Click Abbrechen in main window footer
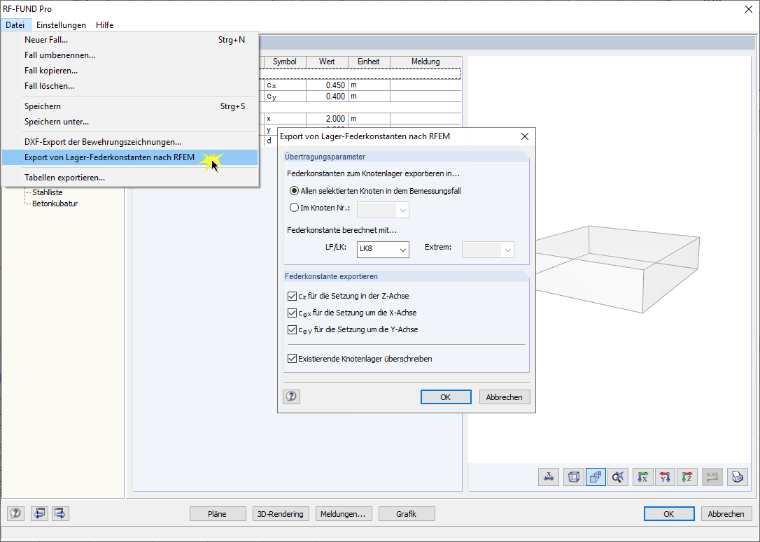 (726, 513)
